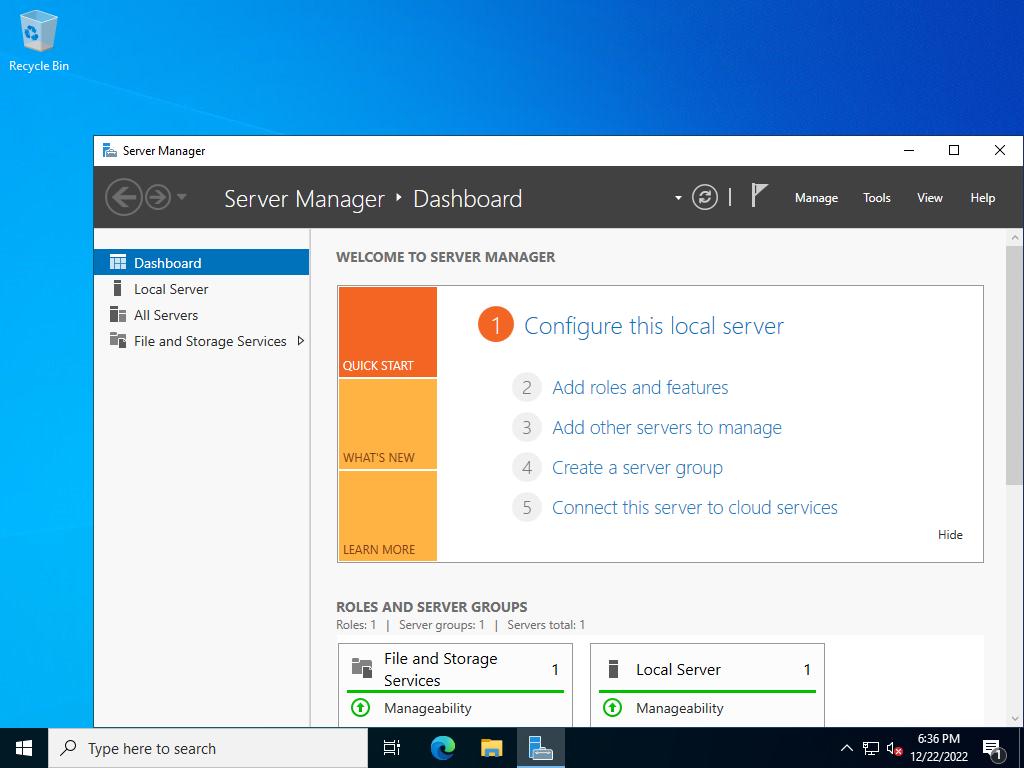Open the taskbar clock and date

click(x=939, y=748)
